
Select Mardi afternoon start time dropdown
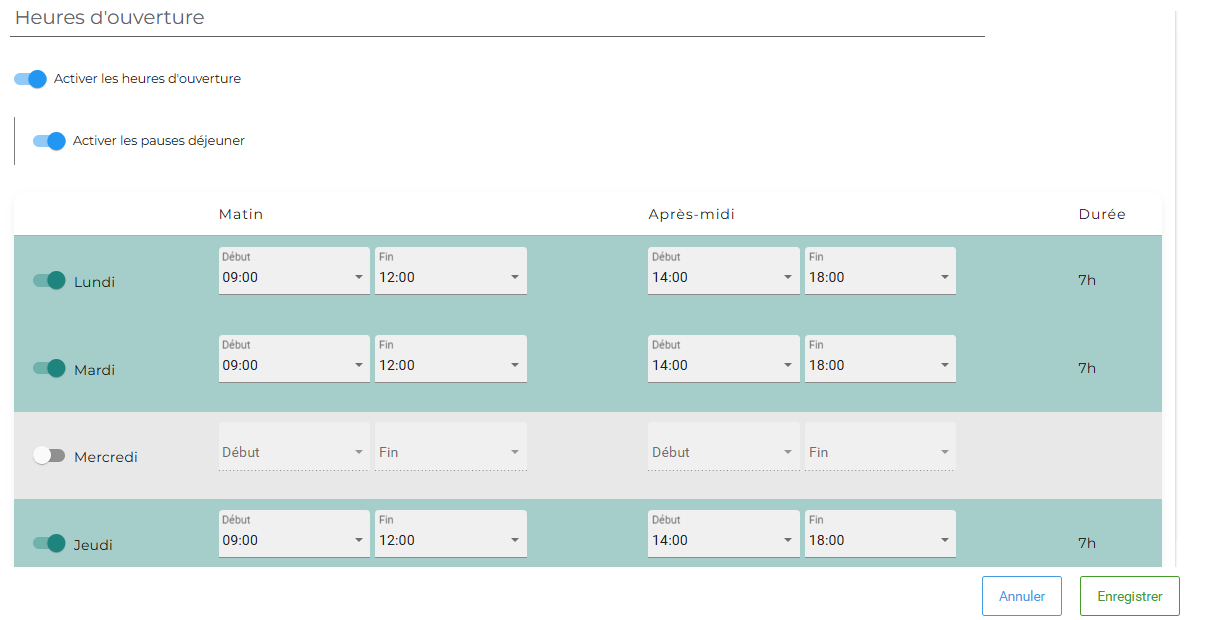click(x=723, y=359)
